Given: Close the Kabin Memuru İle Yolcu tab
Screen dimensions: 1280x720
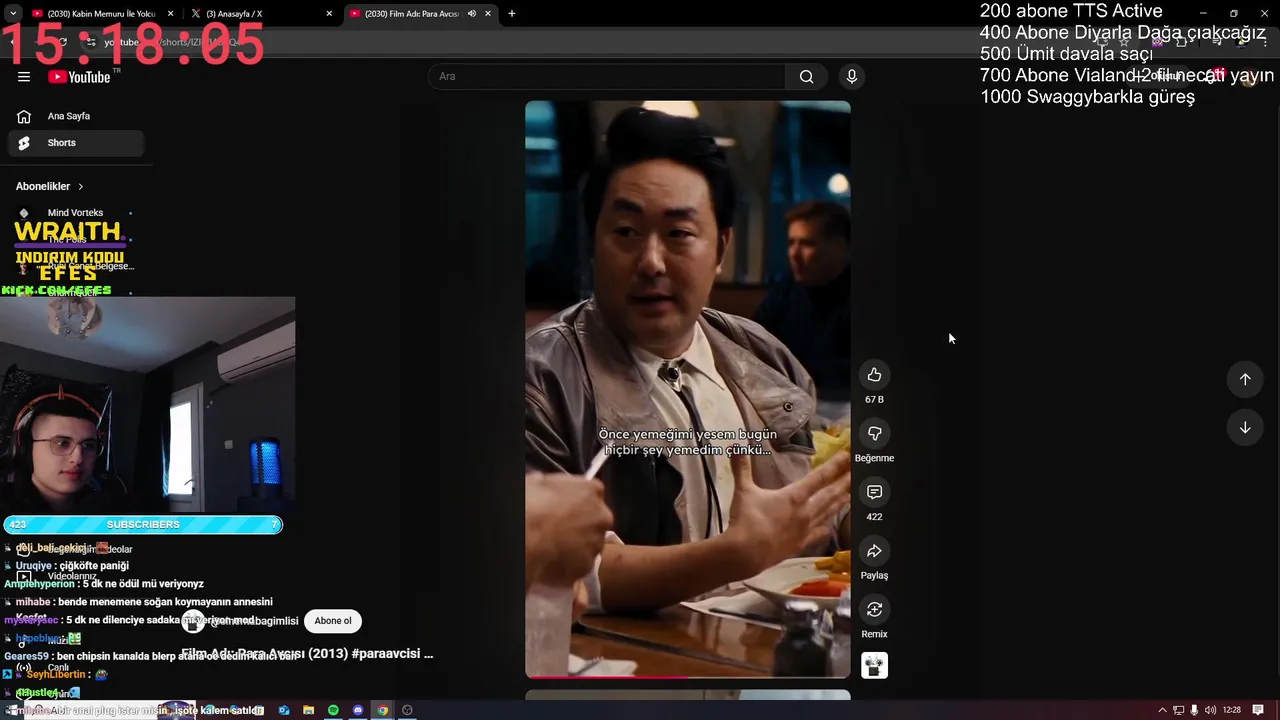Looking at the screenshot, I should [171, 14].
